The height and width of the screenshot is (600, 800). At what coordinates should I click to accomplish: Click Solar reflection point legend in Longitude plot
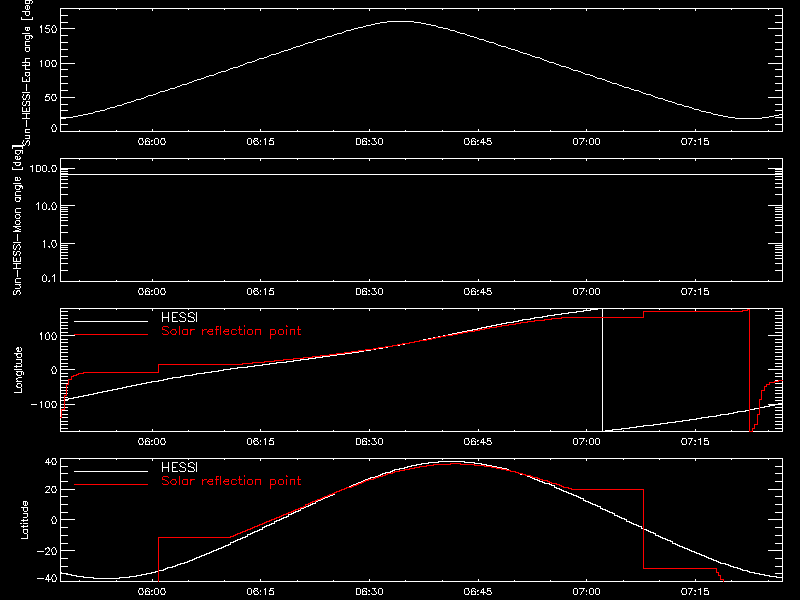pyautogui.click(x=231, y=331)
